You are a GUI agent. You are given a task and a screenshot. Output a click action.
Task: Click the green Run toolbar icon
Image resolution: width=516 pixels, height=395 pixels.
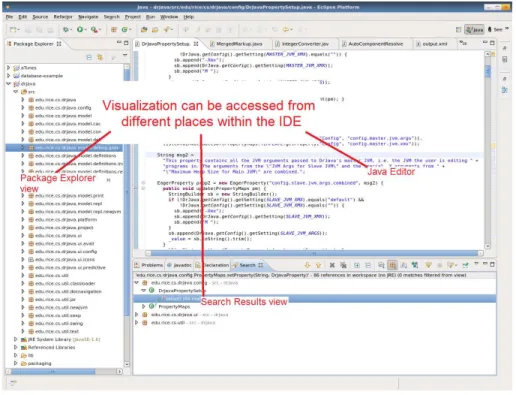[80, 30]
